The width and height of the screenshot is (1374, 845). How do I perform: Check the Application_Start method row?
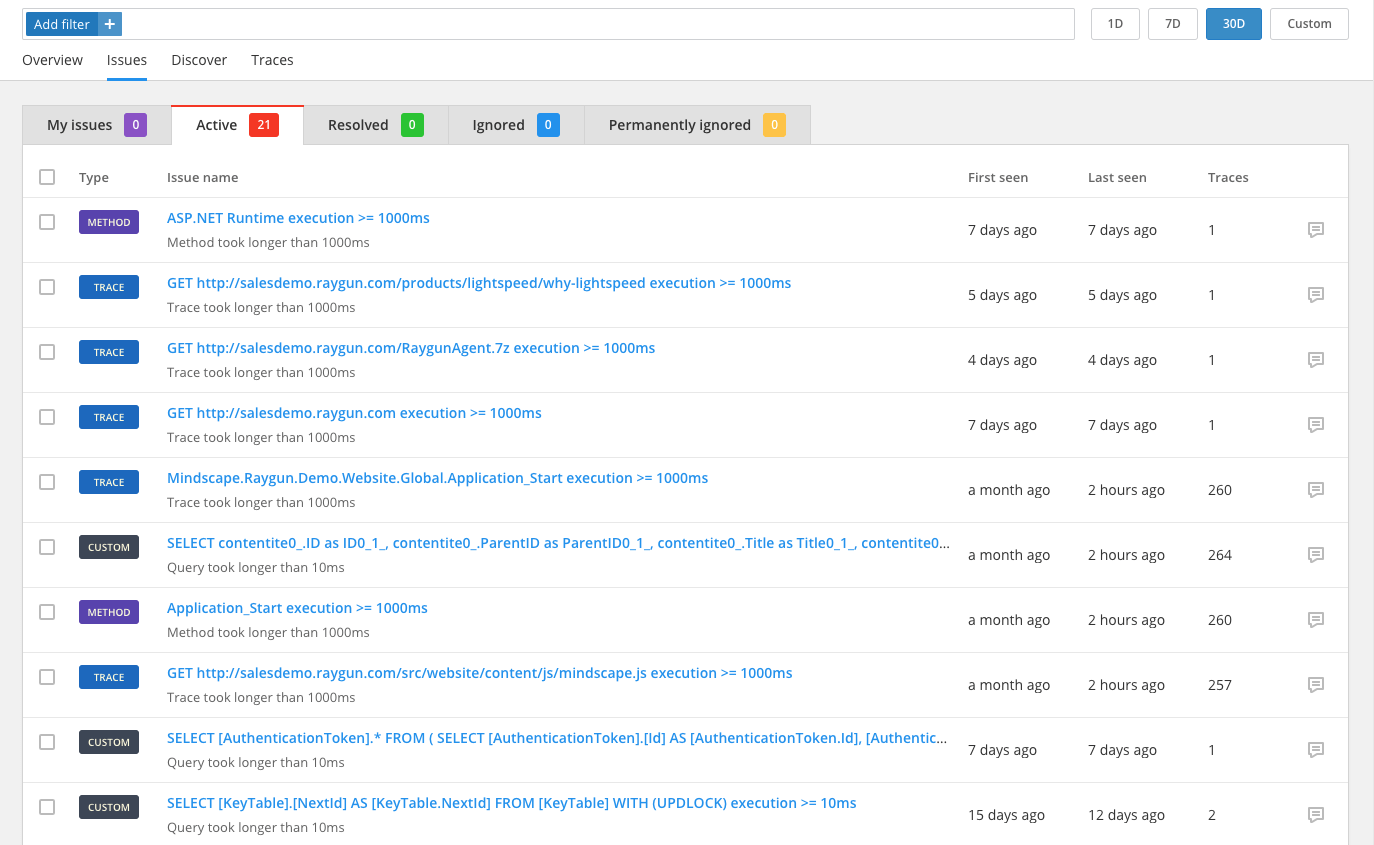47,612
